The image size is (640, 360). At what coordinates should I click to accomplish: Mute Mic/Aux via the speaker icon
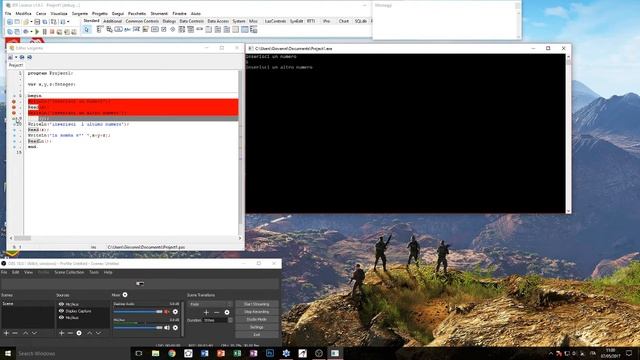[x=167, y=327]
